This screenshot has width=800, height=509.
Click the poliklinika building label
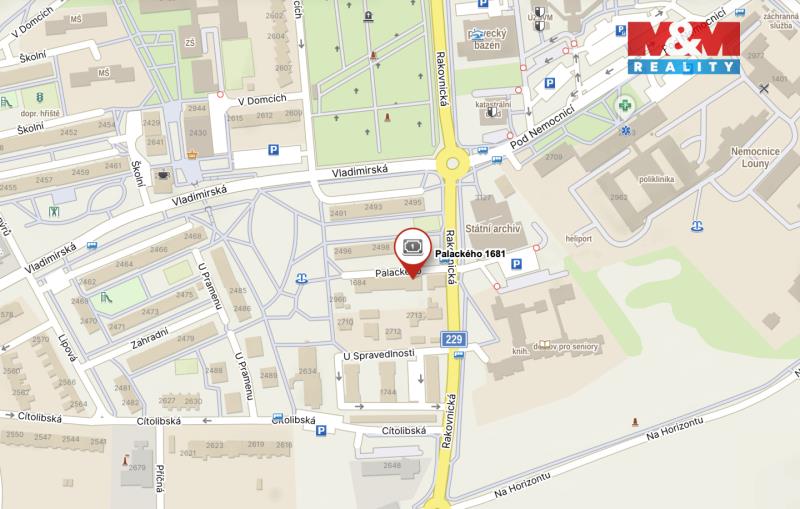(x=657, y=180)
